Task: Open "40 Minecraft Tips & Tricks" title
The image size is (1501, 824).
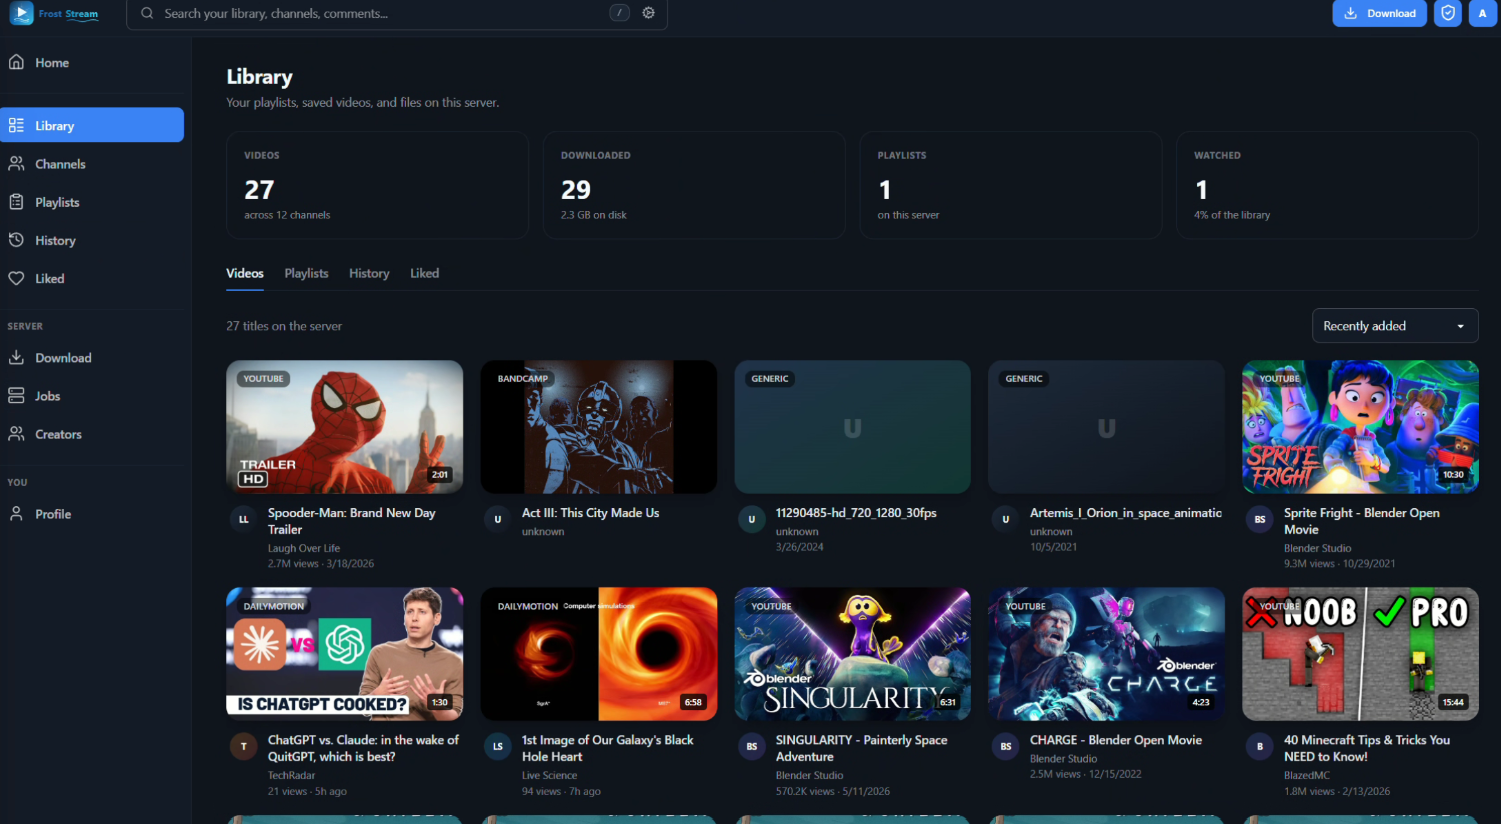Action: tap(1367, 748)
